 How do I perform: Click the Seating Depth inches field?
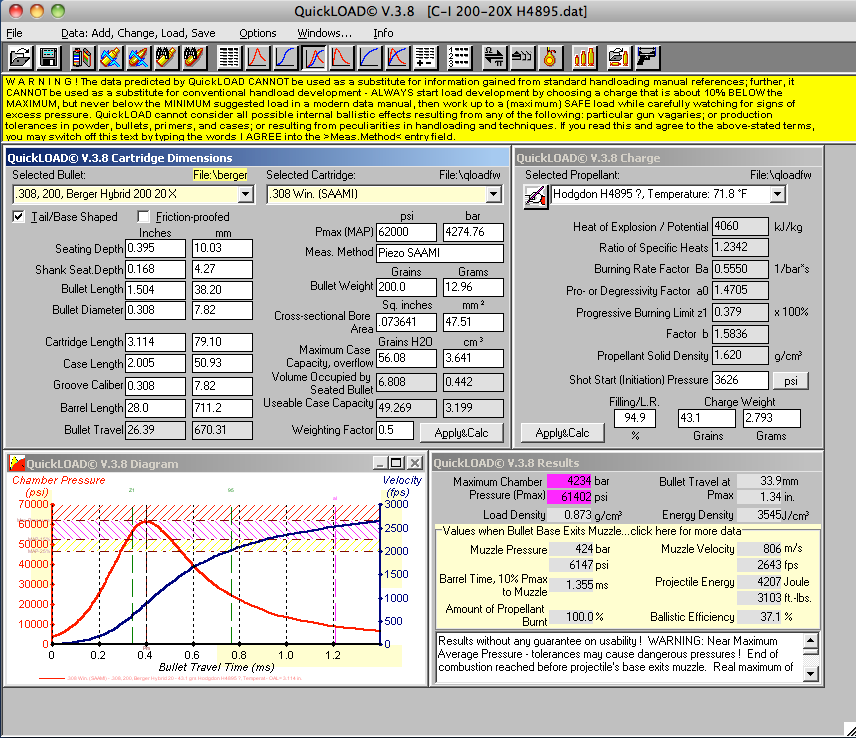click(x=155, y=248)
